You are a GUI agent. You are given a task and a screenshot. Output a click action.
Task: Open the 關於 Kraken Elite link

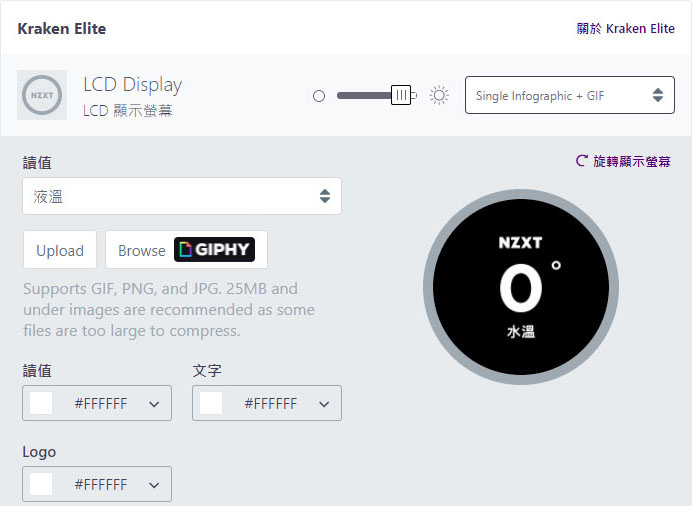pos(625,29)
